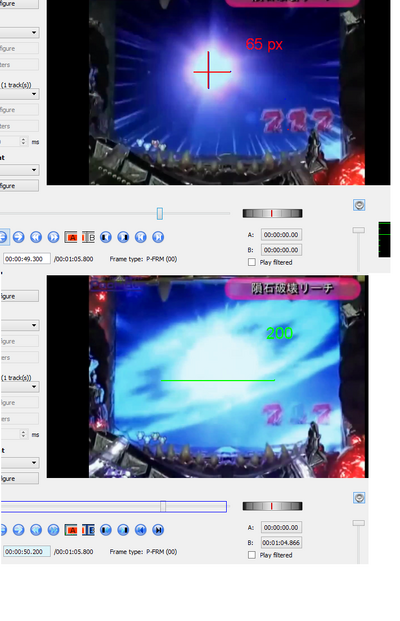Click the Configure button below lower format dropdown
Screen dimensions: 400x621
20,478
